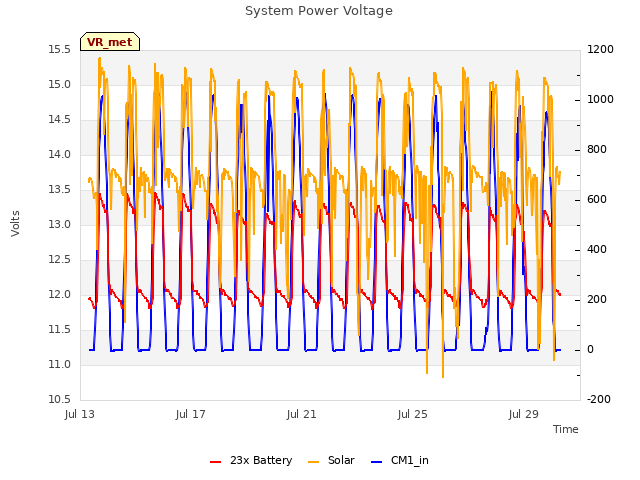Click the orange Solar legend swatch
Image resolution: width=640 pixels, height=480 pixels.
pos(313,462)
